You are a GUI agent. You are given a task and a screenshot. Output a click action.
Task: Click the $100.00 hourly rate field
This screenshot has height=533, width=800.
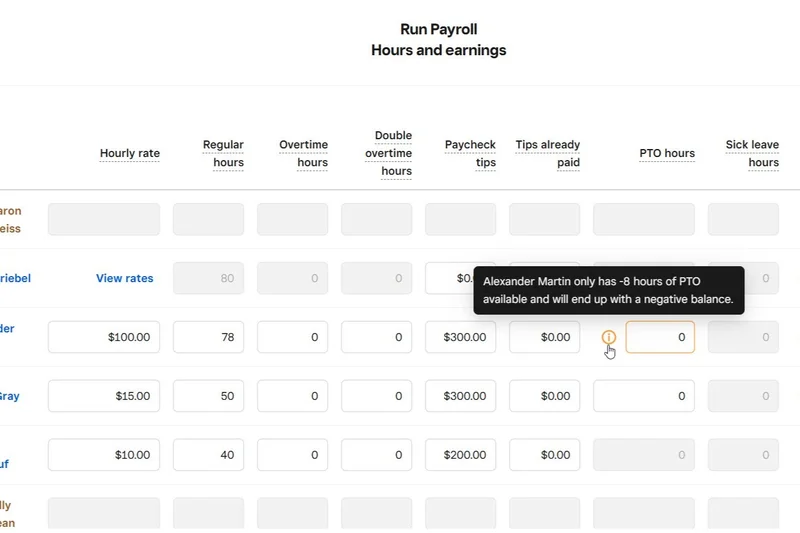(x=104, y=337)
